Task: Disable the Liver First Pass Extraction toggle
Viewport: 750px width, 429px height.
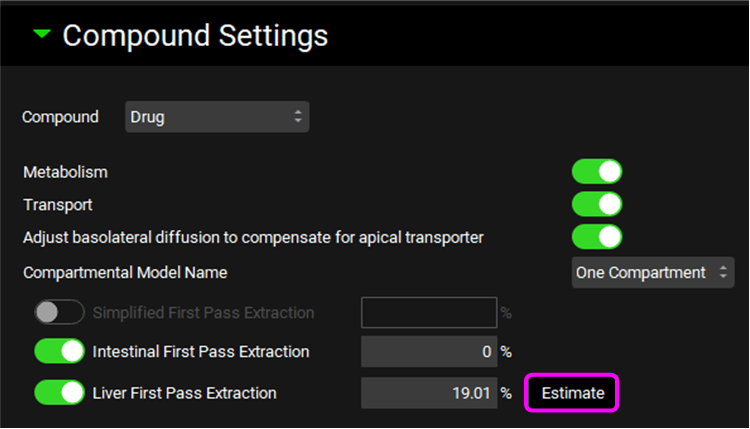Action: (x=59, y=393)
